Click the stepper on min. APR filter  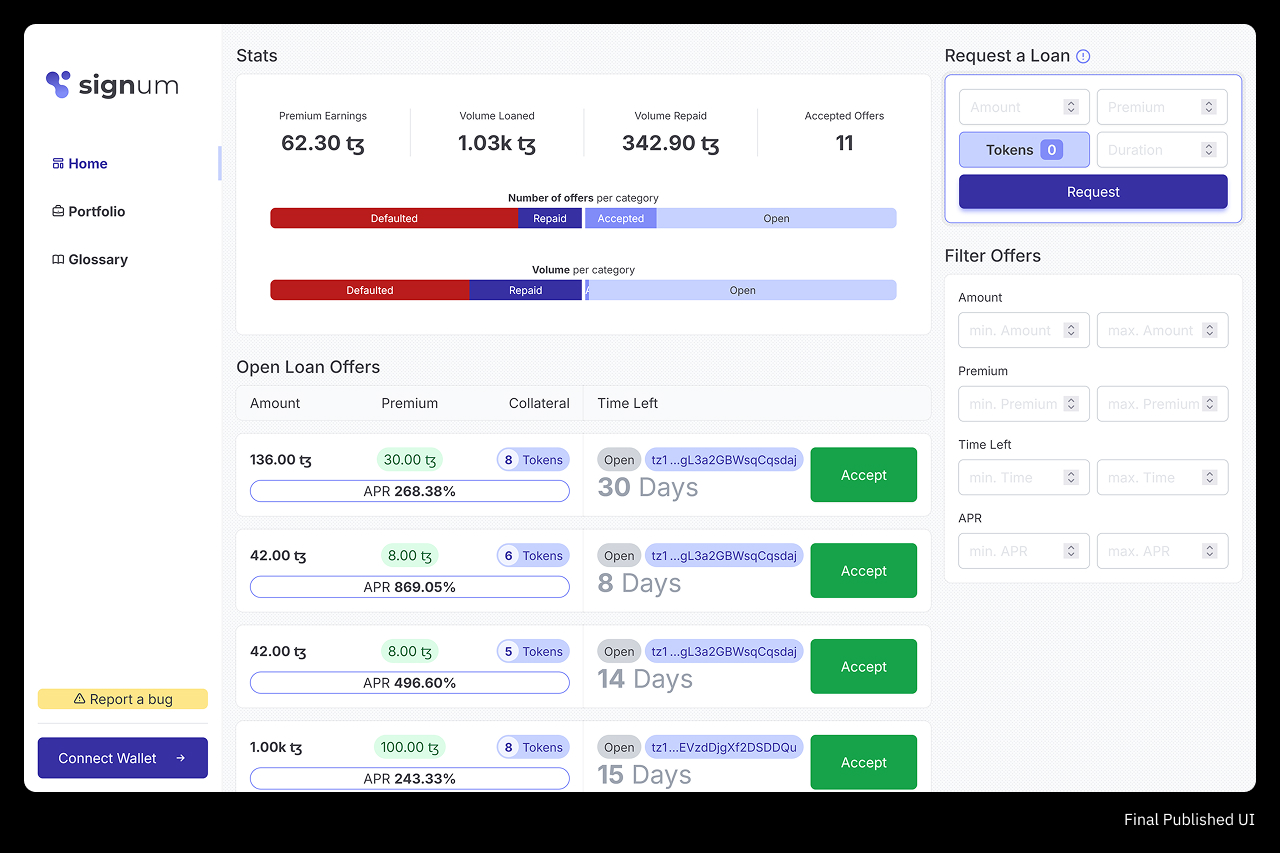coord(1071,551)
